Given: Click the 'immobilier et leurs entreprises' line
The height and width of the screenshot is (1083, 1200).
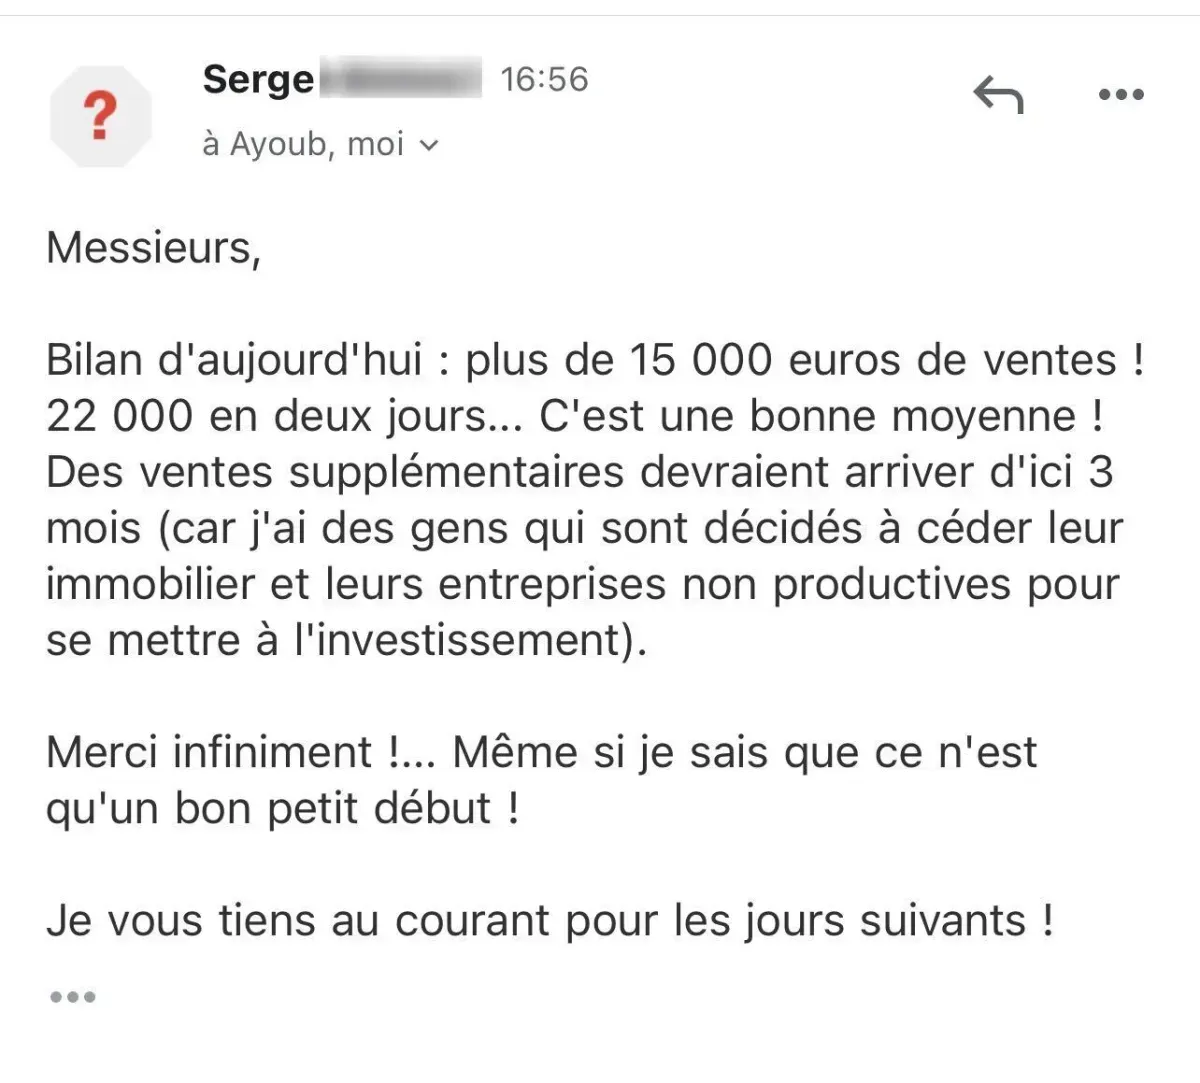Looking at the screenshot, I should tap(583, 584).
